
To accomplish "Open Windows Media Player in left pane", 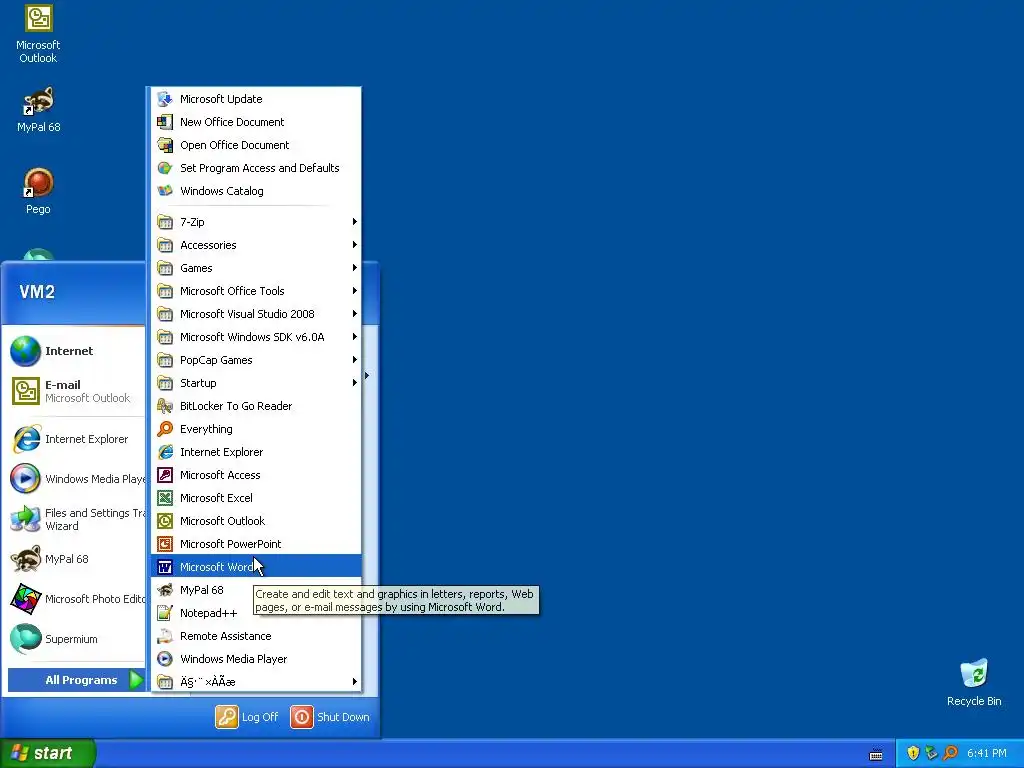I will (x=76, y=479).
